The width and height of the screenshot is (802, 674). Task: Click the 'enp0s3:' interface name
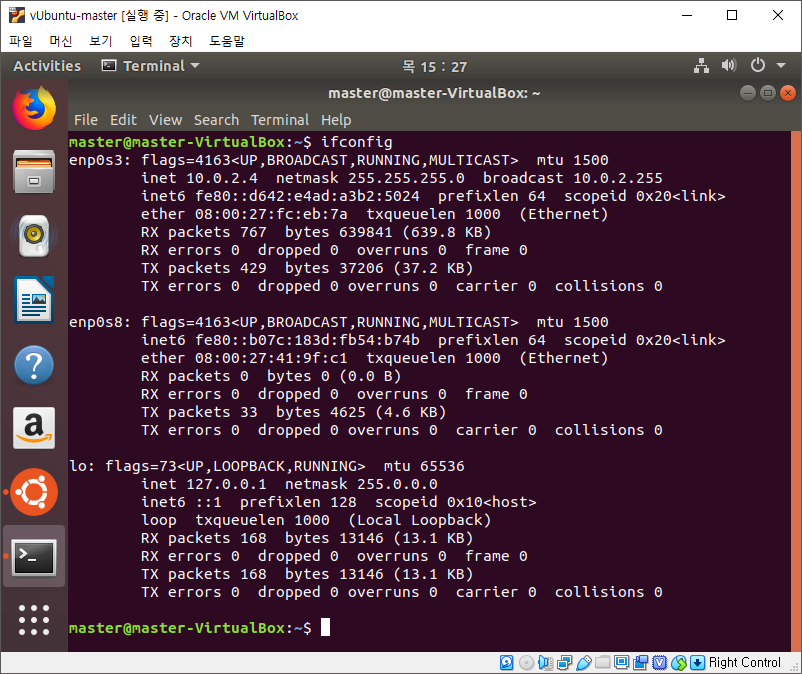[x=100, y=160]
